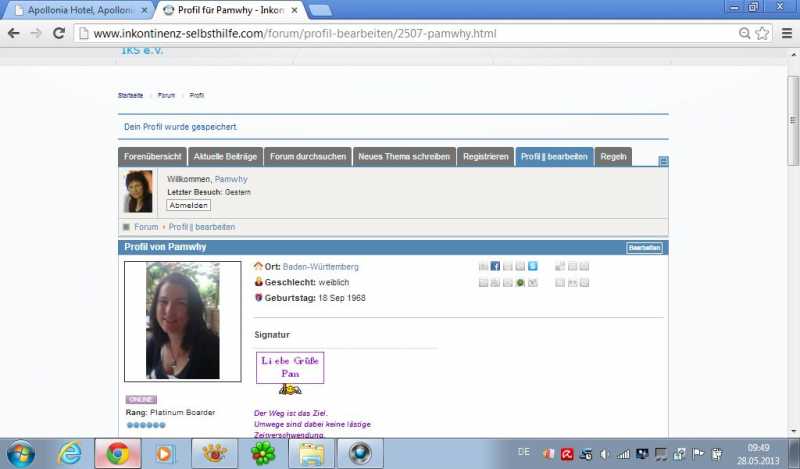Bookmark this page with the star icon
Screen dimensions: 800x469
(762, 33)
